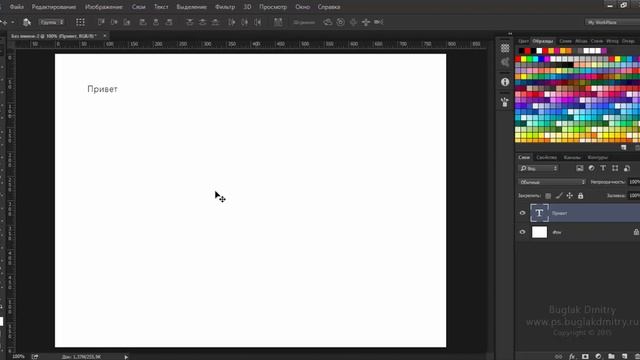Open the Группа auto-select dropdown
640x360 pixels.
pos(51,22)
